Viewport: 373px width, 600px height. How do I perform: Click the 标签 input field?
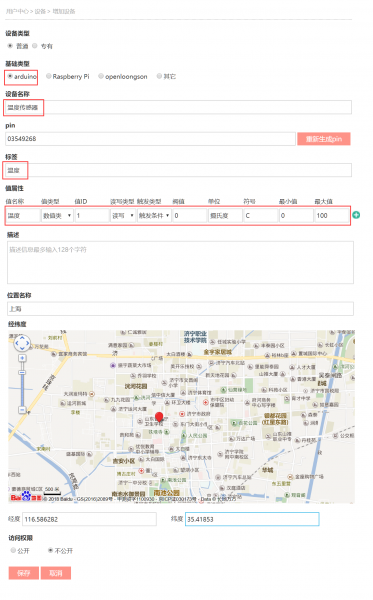(x=178, y=170)
